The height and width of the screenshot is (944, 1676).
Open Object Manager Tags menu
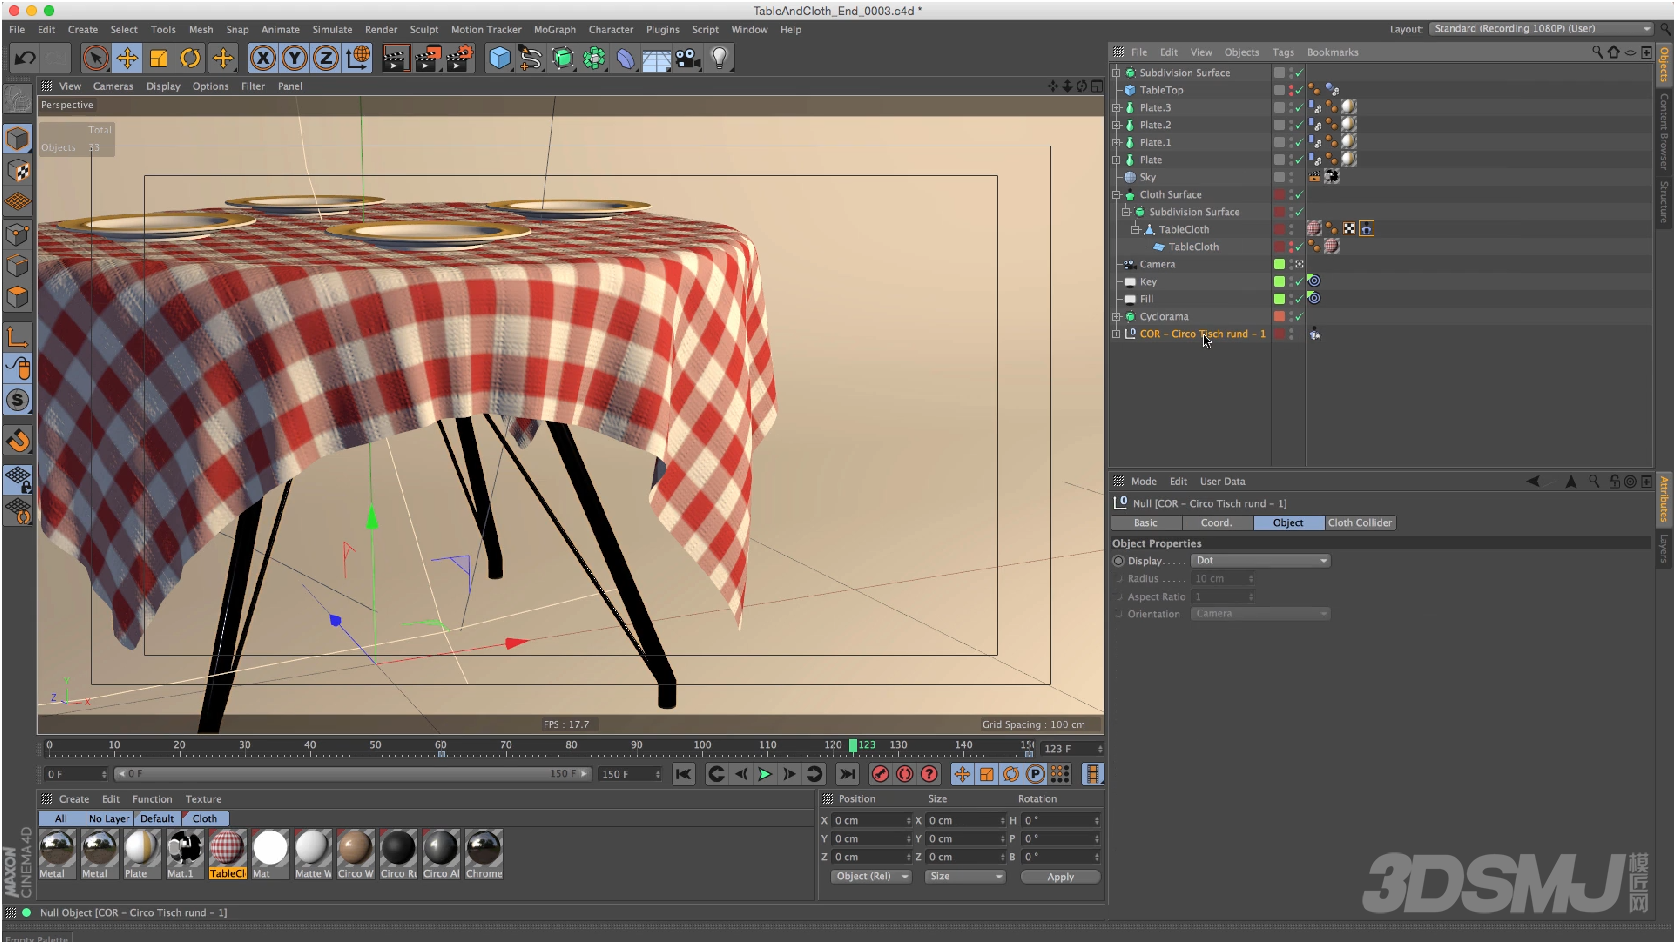[x=1283, y=52]
